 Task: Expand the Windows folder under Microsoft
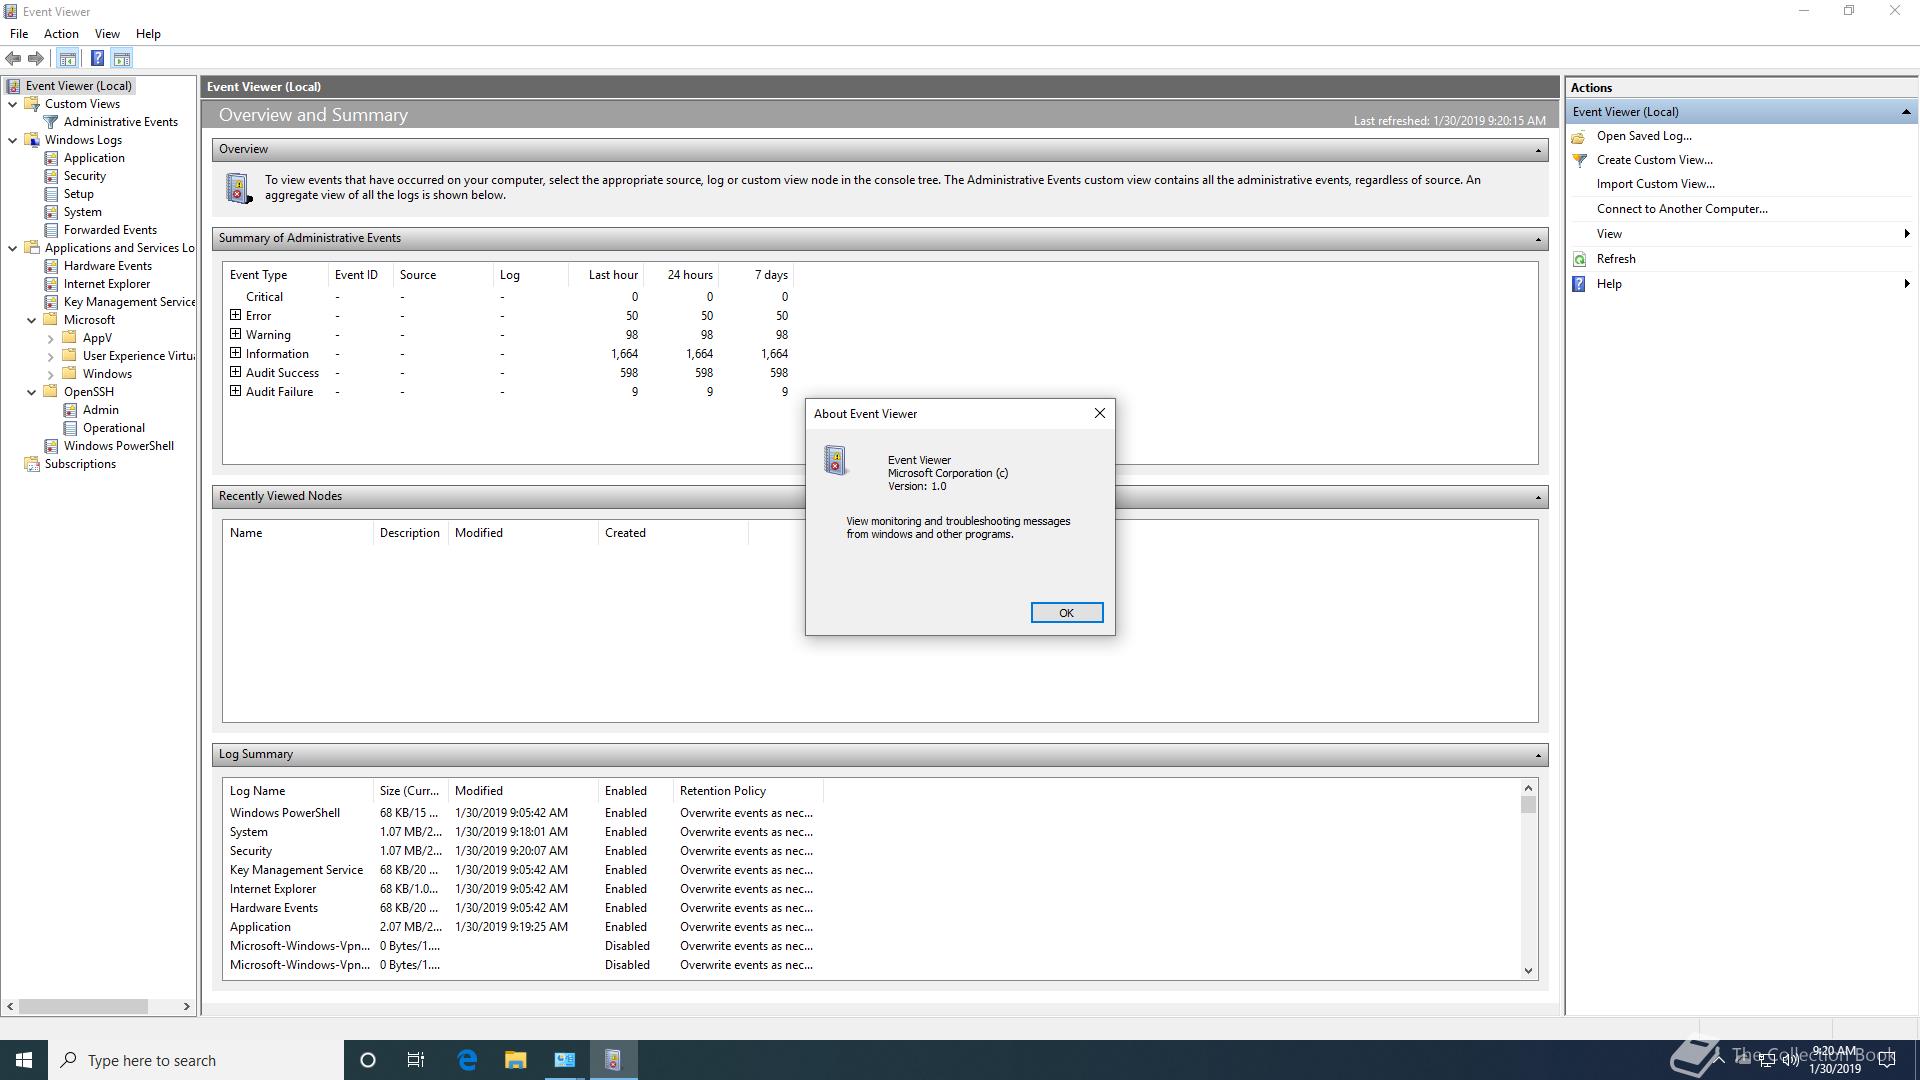[x=50, y=374]
